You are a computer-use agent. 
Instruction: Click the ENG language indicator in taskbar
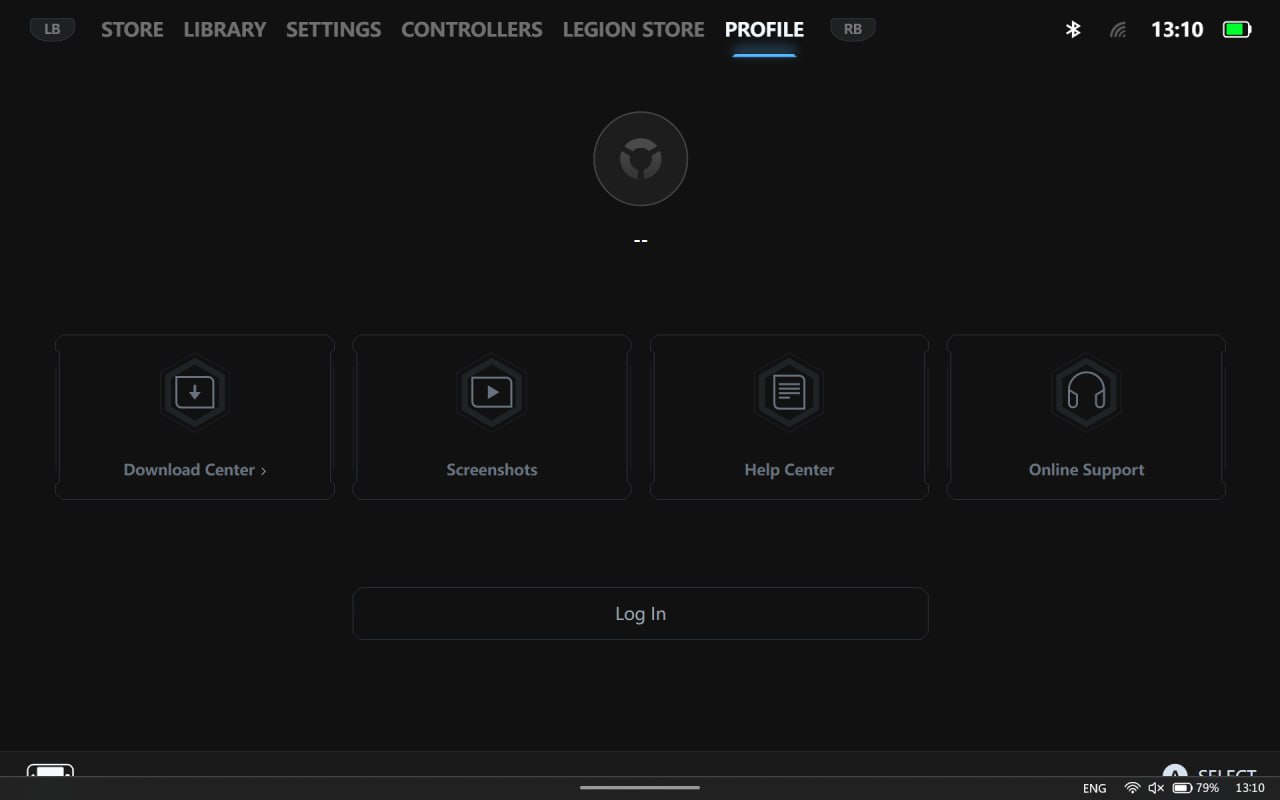[1094, 788]
